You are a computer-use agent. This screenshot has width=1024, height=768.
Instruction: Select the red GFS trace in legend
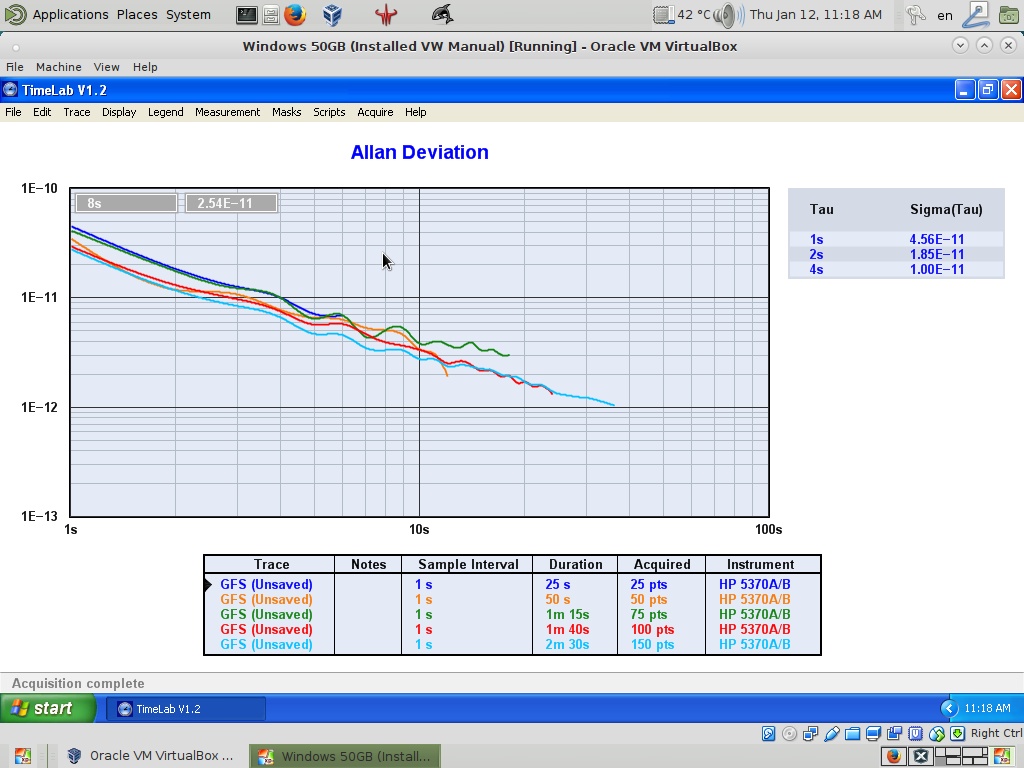point(266,630)
